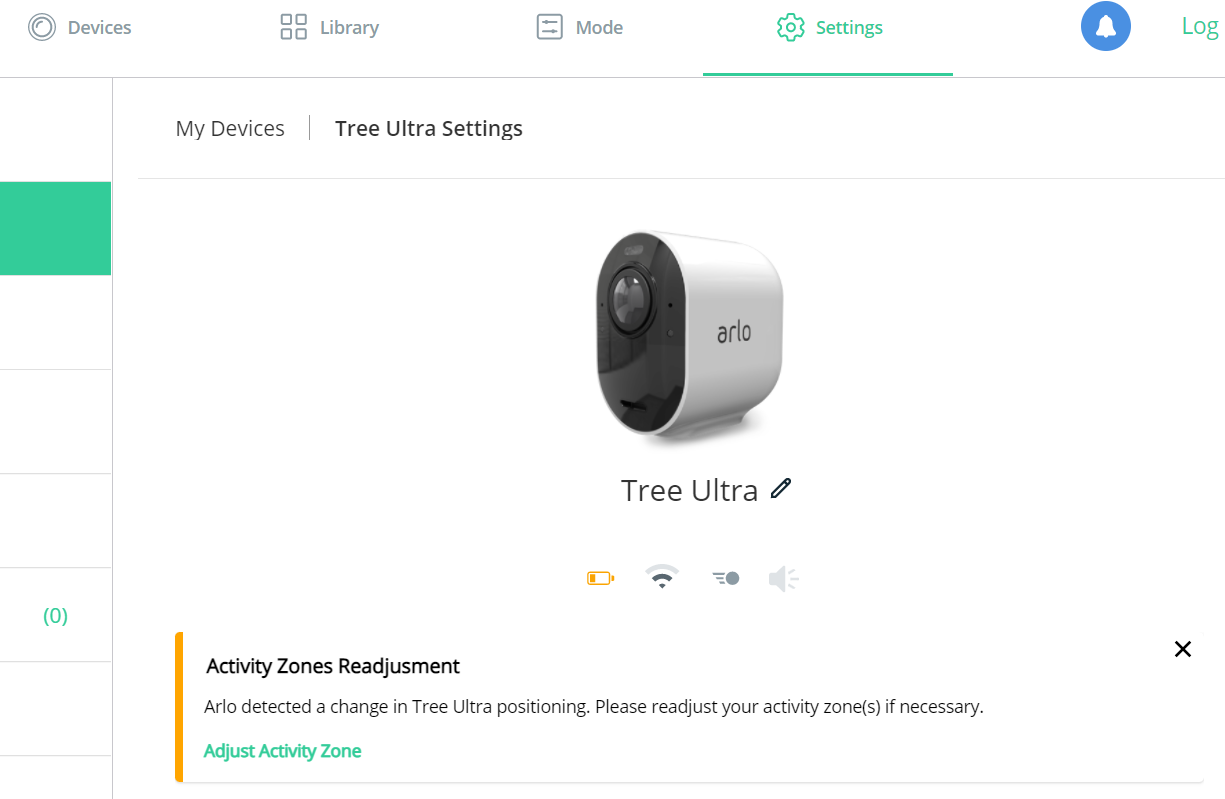Image resolution: width=1225 pixels, height=799 pixels.
Task: View the WiFi signal strength icon
Action: coord(662,577)
